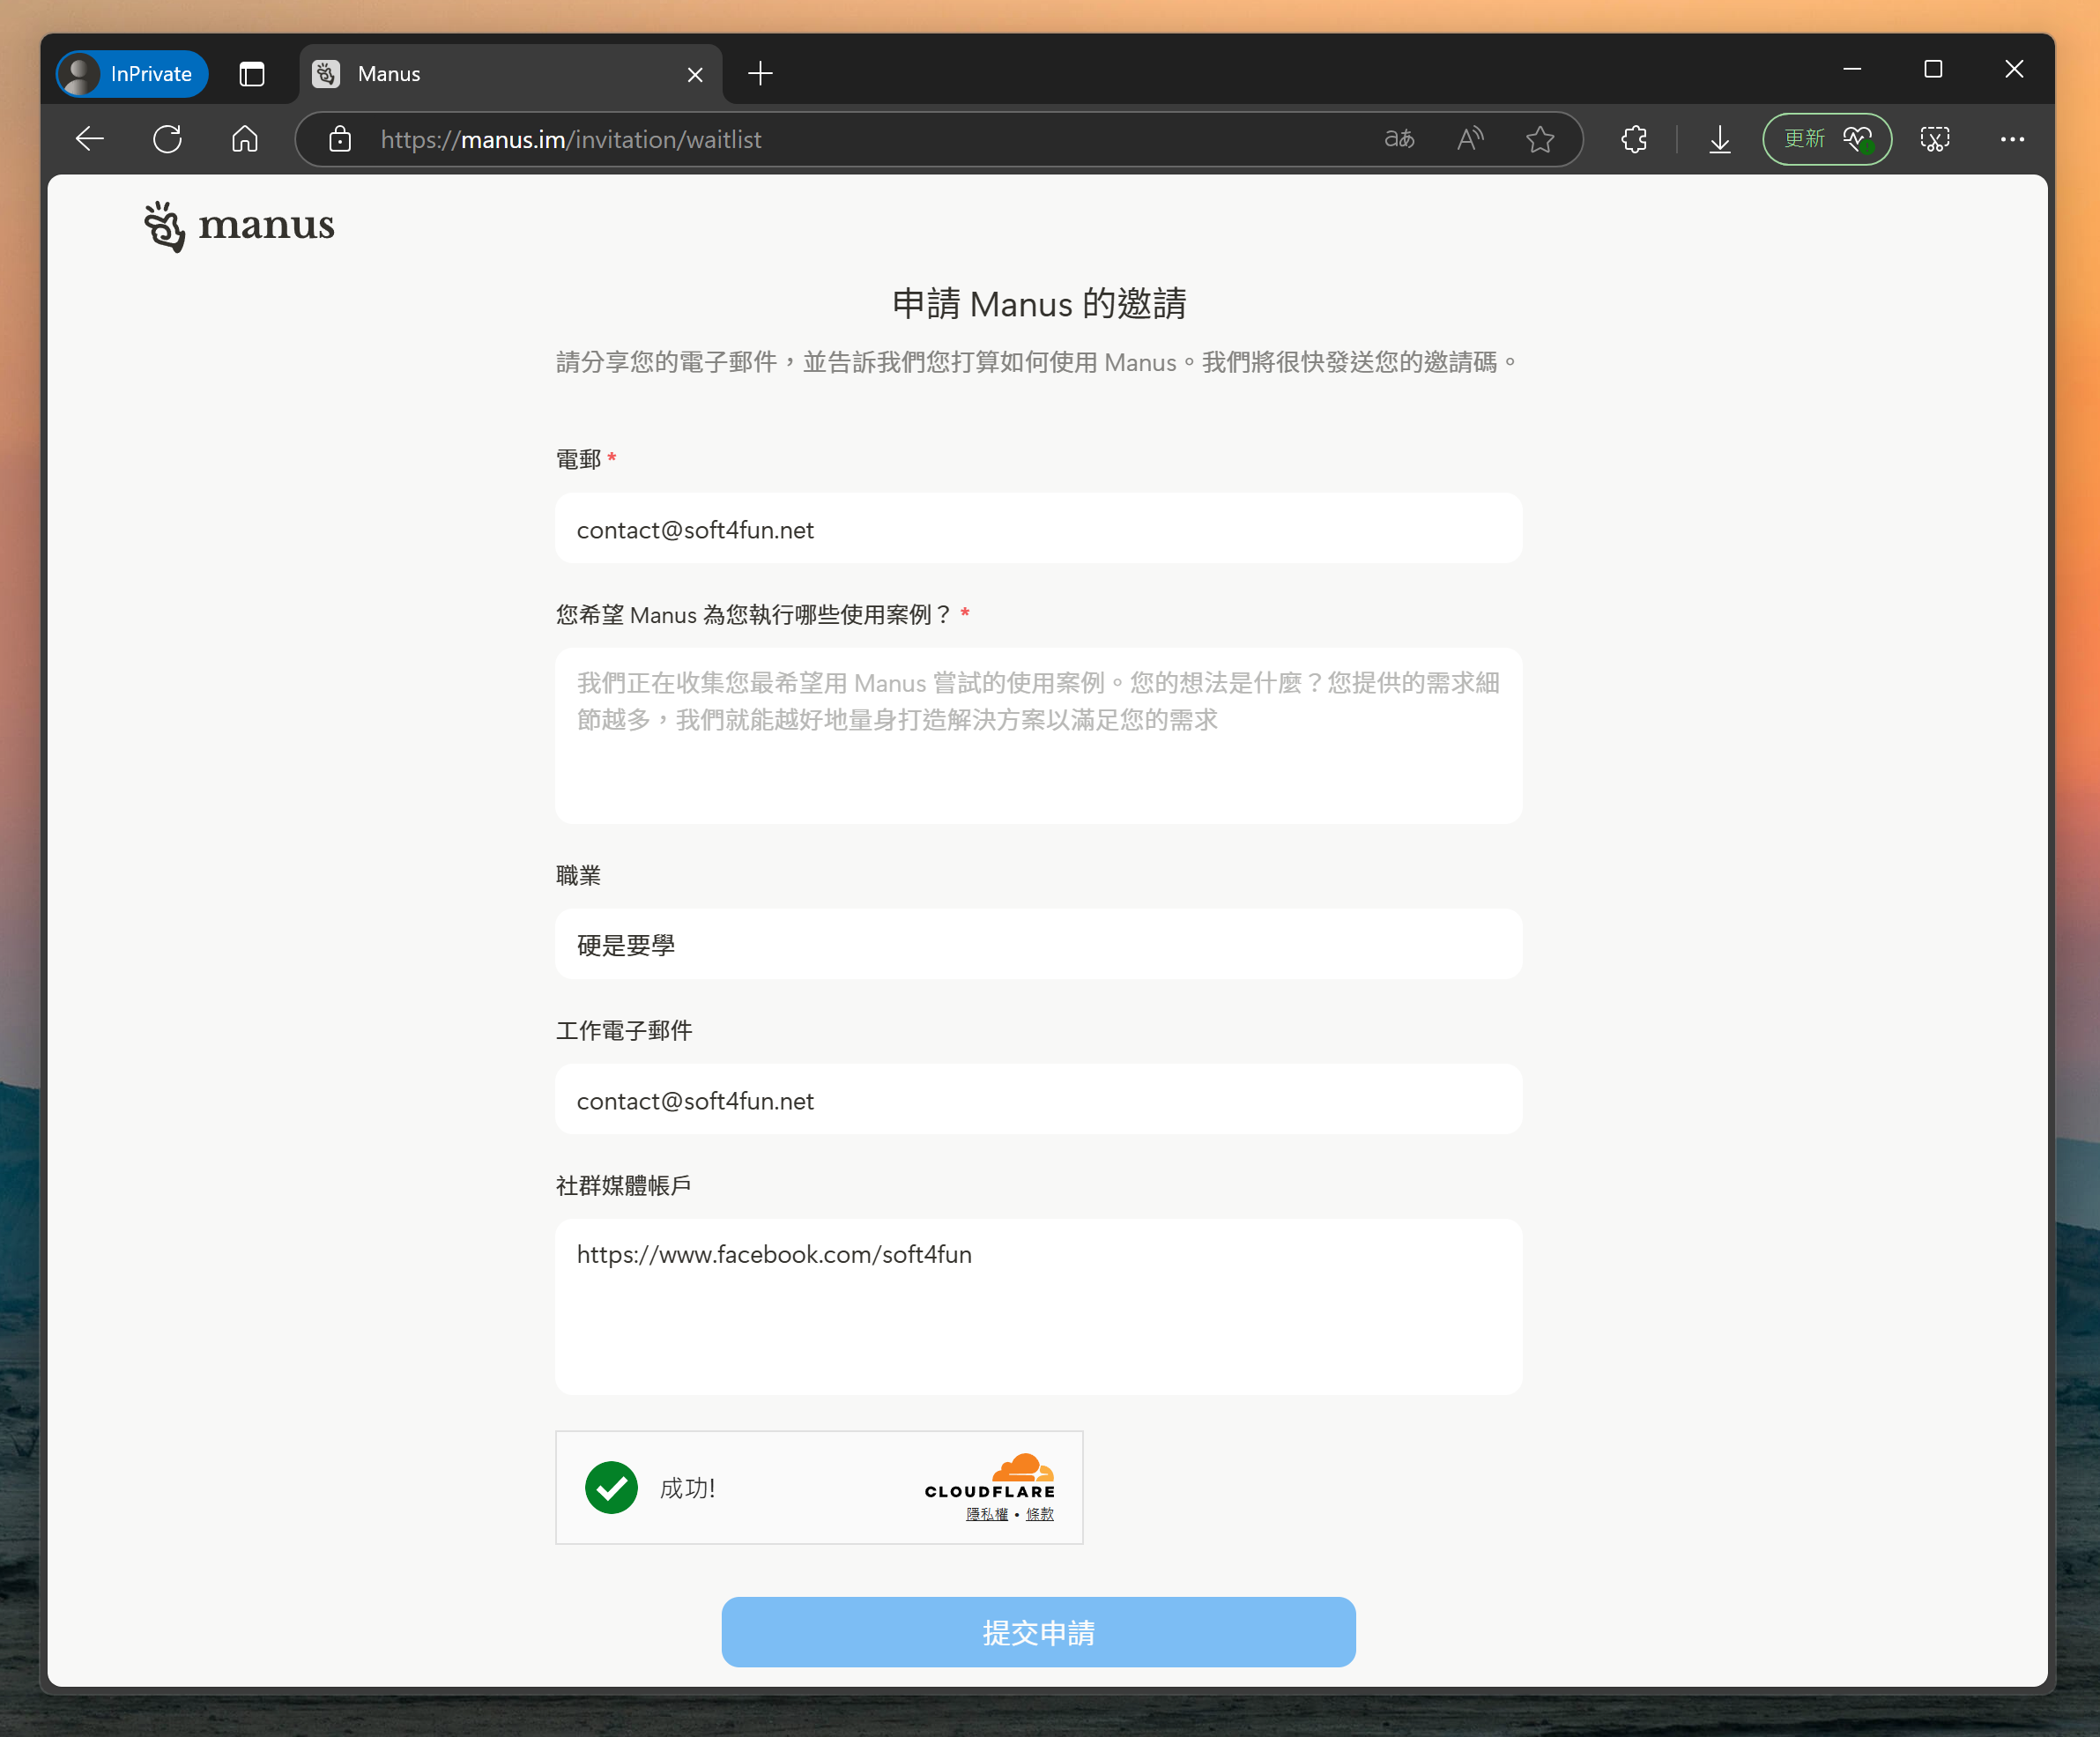The width and height of the screenshot is (2100, 1737).
Task: Focus the use case description text area
Action: [1038, 736]
